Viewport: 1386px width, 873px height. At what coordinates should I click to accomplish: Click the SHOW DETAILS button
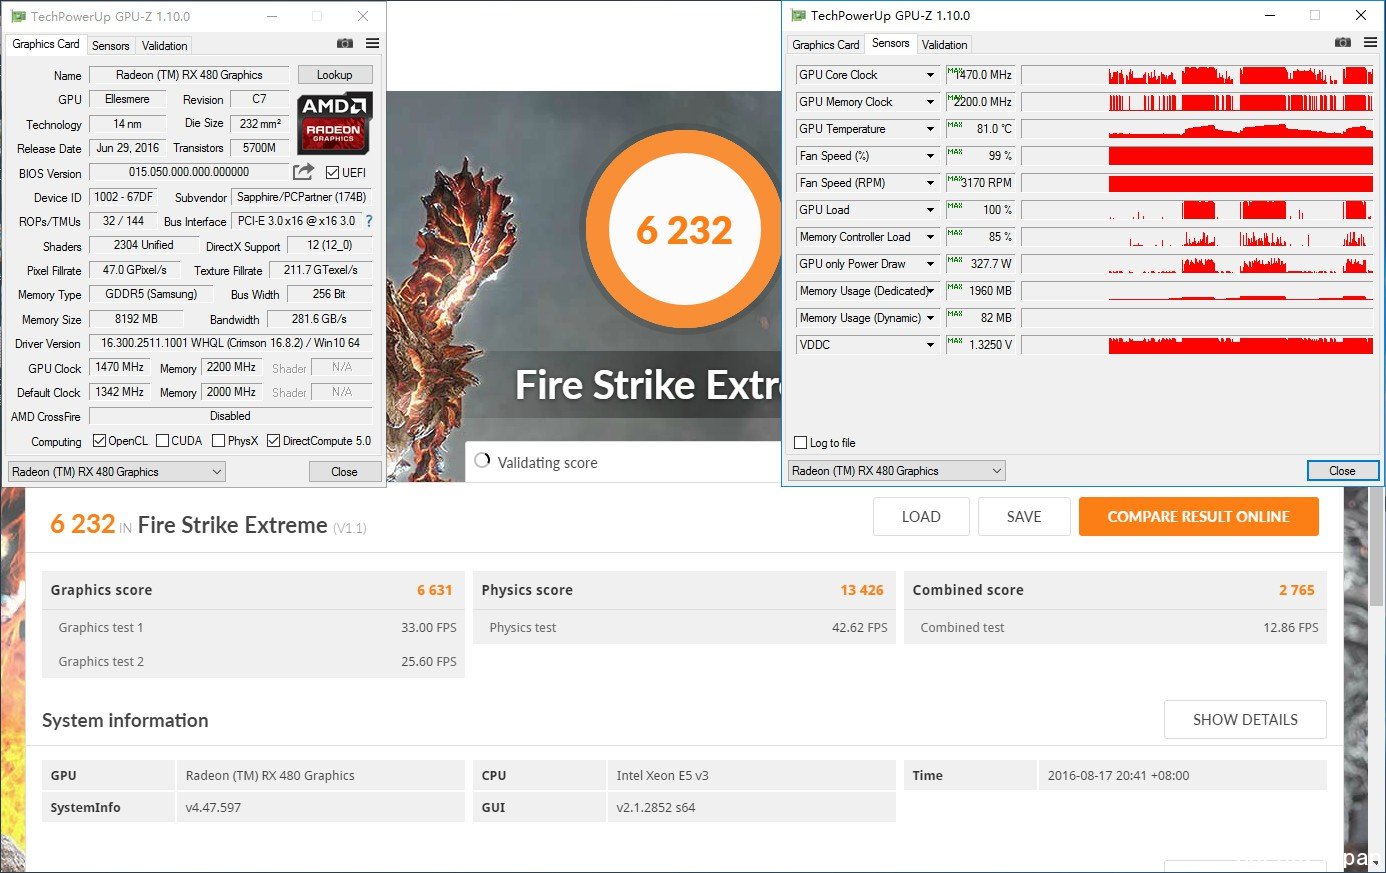point(1245,720)
